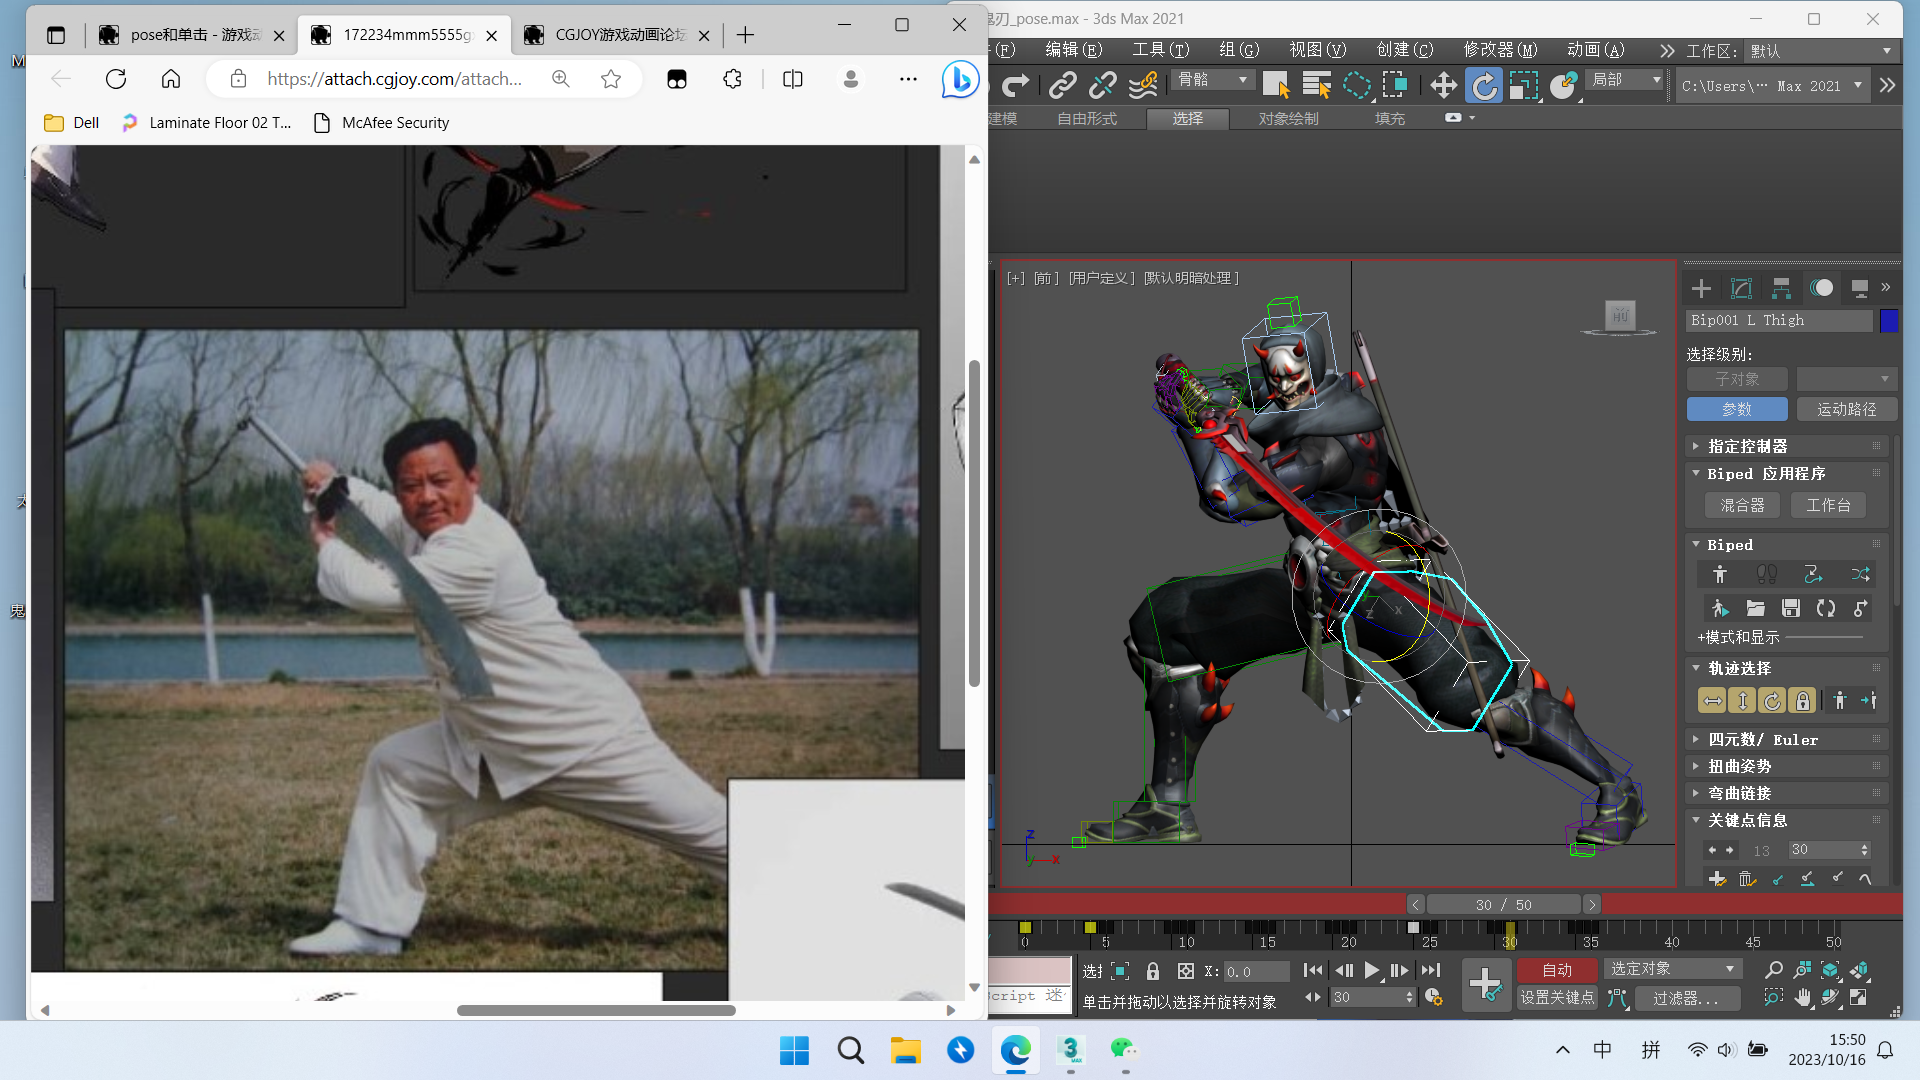Toggle the 自动 auto key button
1920x1080 pixels.
point(1557,970)
